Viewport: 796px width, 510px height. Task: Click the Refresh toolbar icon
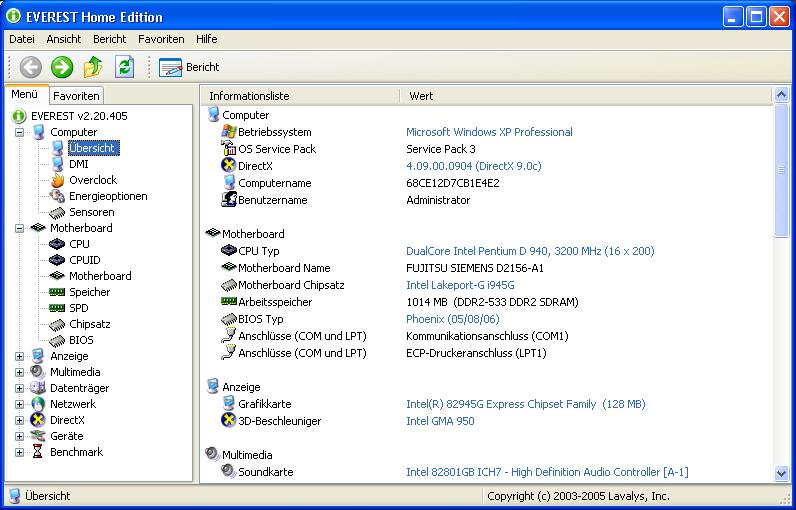(124, 67)
